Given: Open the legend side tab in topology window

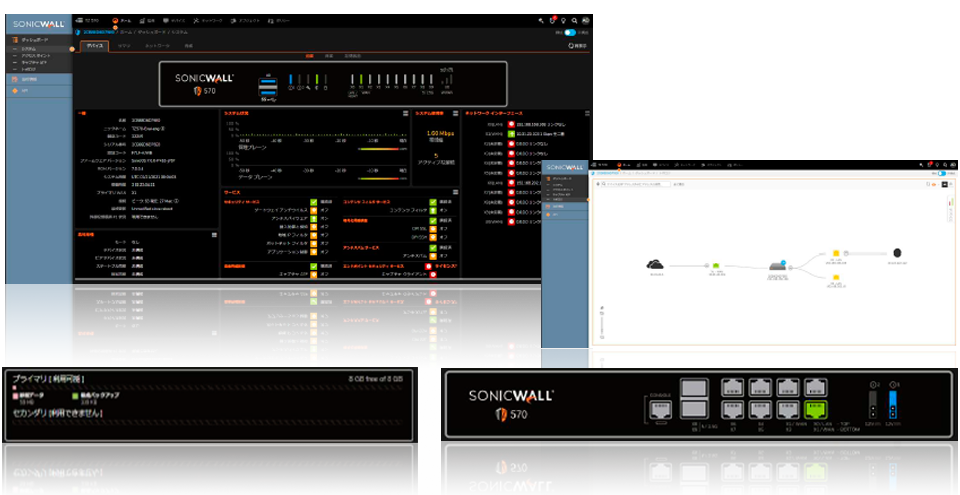Looking at the screenshot, I should coord(950,211).
